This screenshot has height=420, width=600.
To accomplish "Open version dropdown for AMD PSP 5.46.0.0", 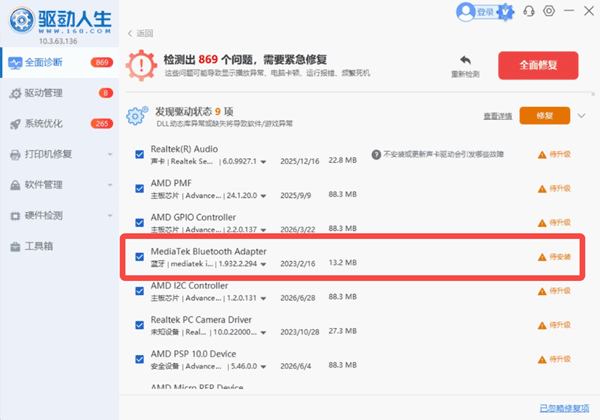I will [x=263, y=366].
